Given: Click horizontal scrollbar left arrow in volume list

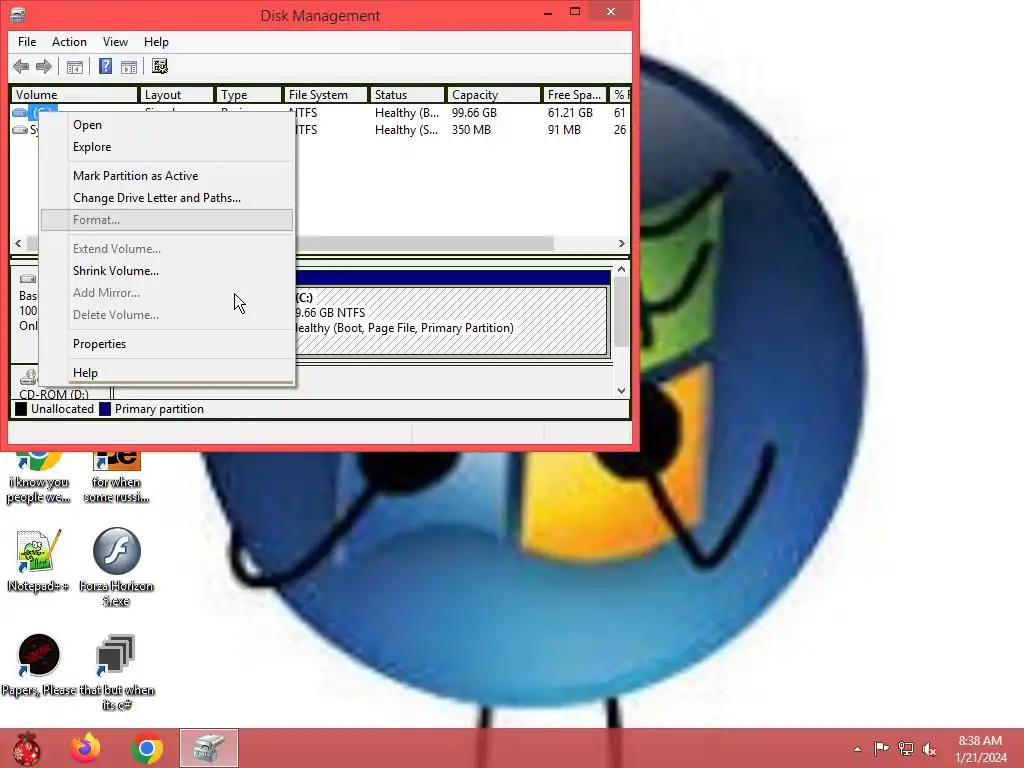Looking at the screenshot, I should (x=18, y=244).
